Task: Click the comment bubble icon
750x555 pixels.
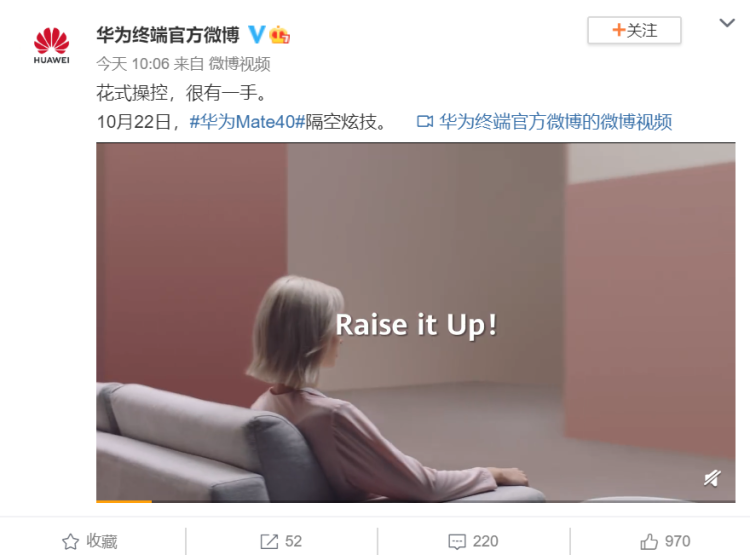Action: [457, 542]
